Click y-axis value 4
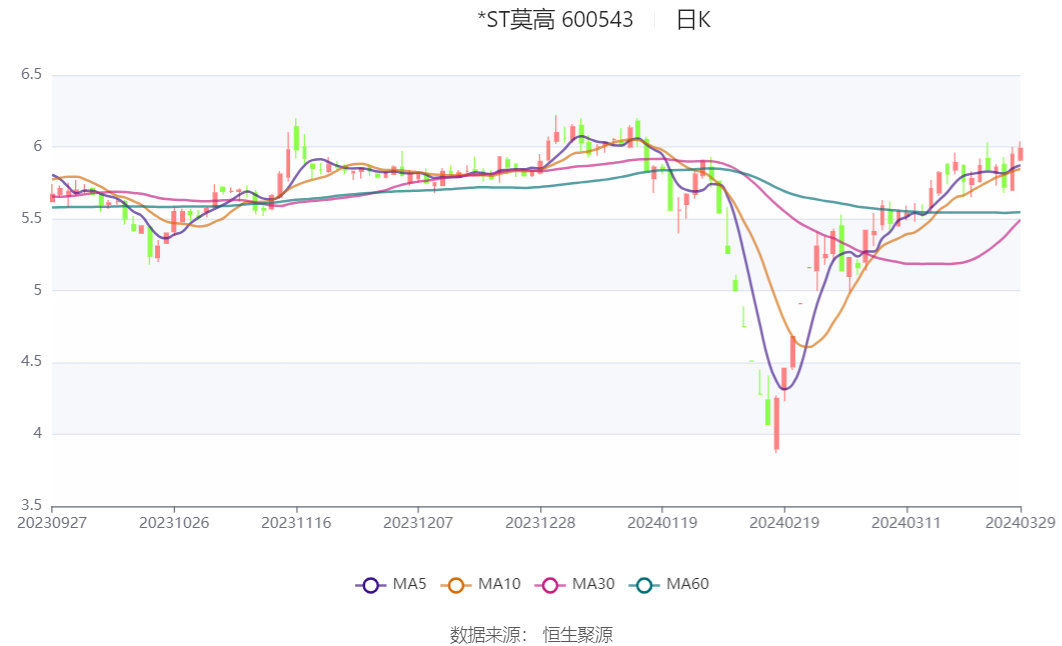Screen dimensions: 1062x646 click(x=38, y=433)
